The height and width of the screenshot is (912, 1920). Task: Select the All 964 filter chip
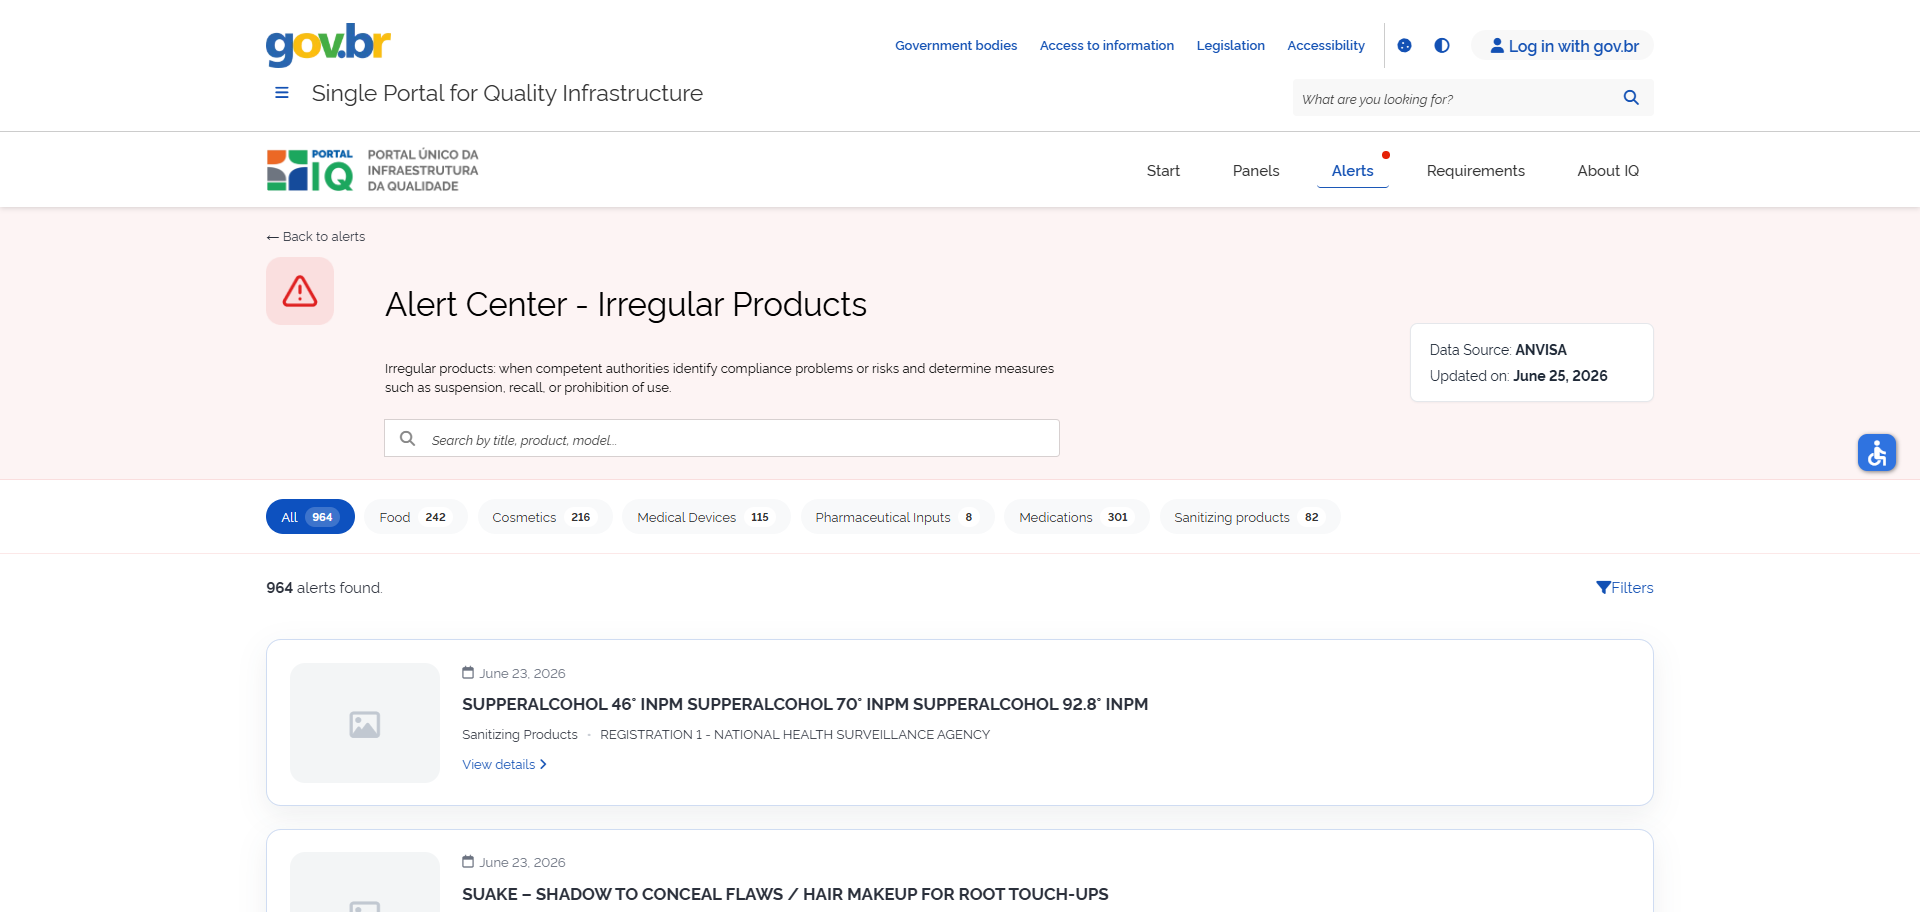pyautogui.click(x=310, y=517)
